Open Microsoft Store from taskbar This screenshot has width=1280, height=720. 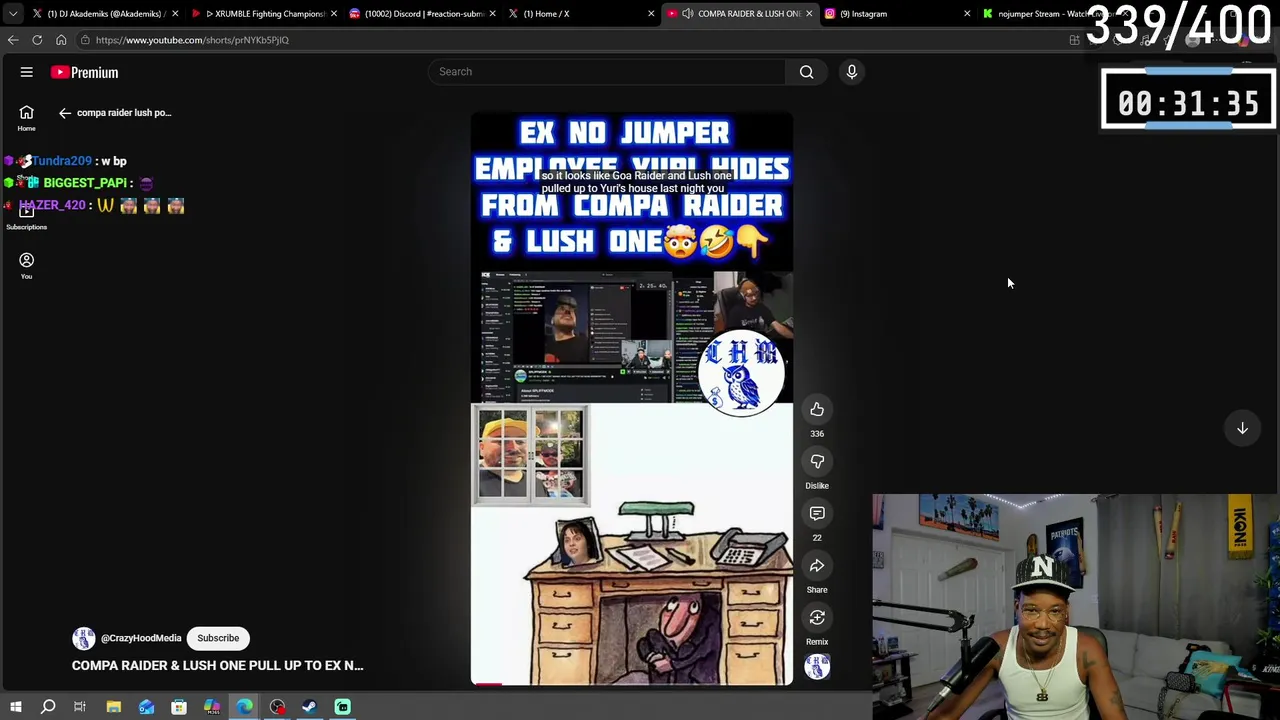[179, 707]
